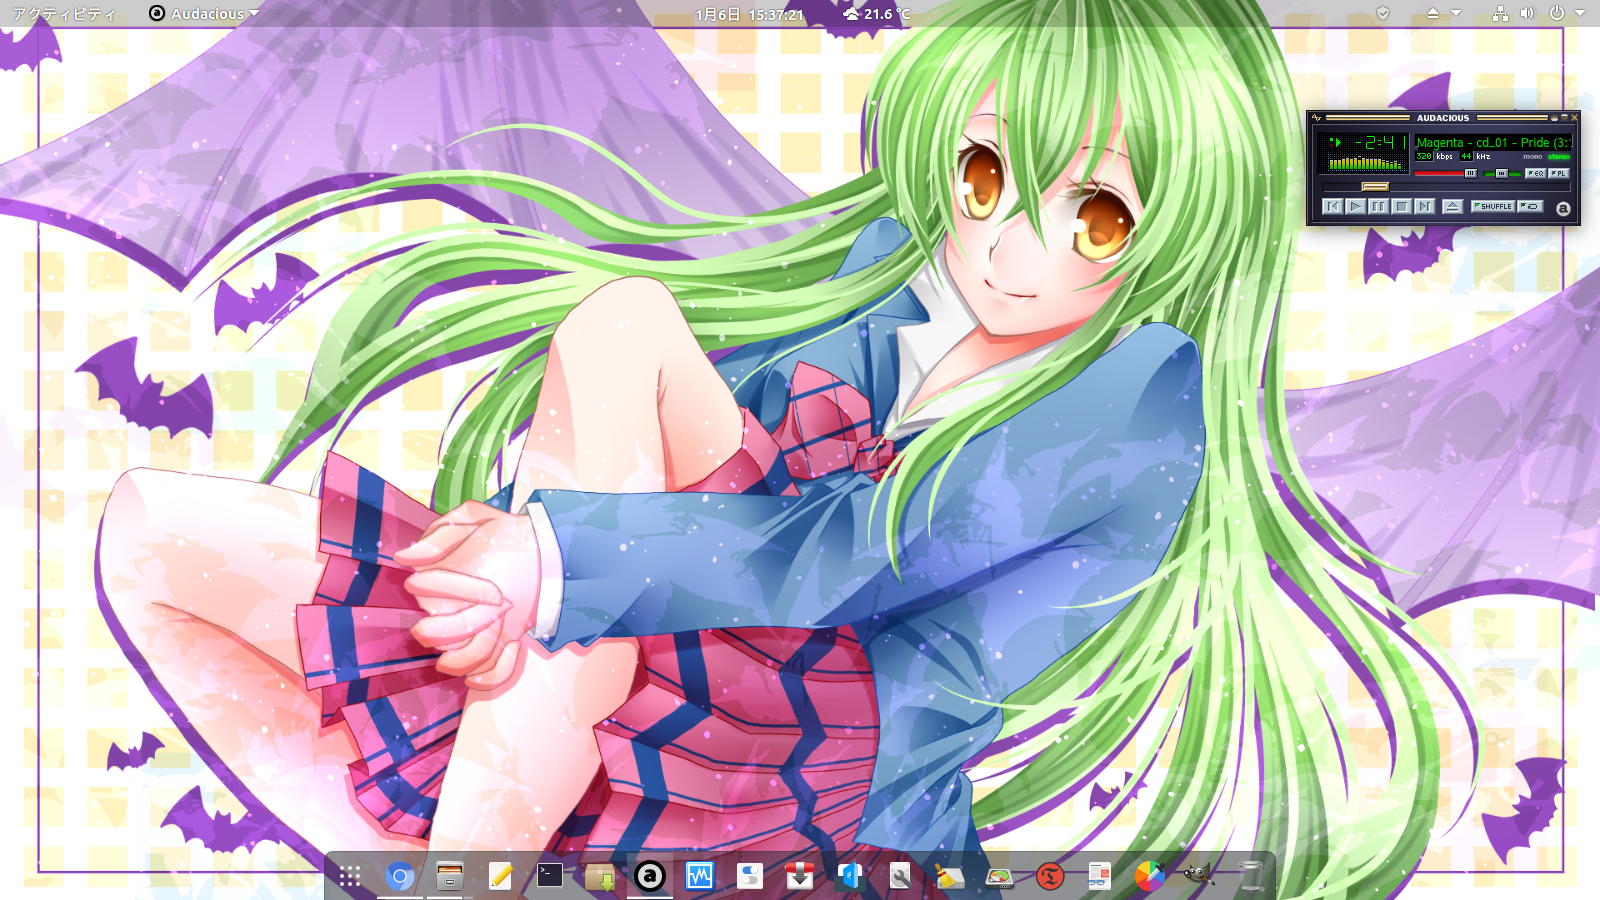
Task: Click the Eject button to open files
Action: pyautogui.click(x=1453, y=206)
